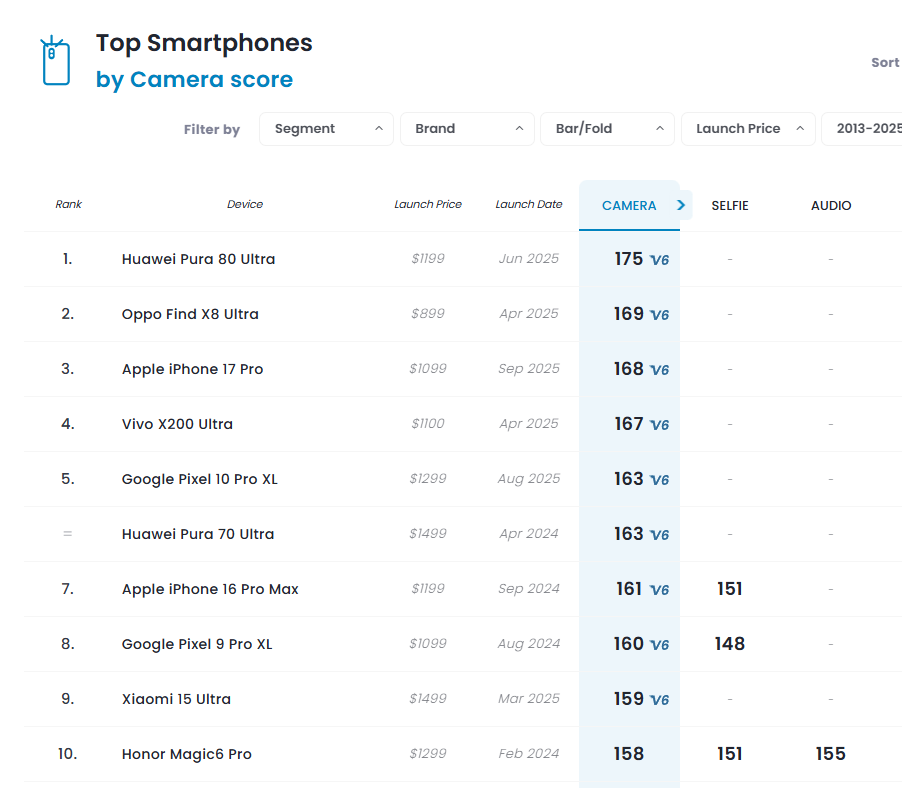
Task: Click camera score 169 for Oppo Find X8
Action: pos(628,313)
